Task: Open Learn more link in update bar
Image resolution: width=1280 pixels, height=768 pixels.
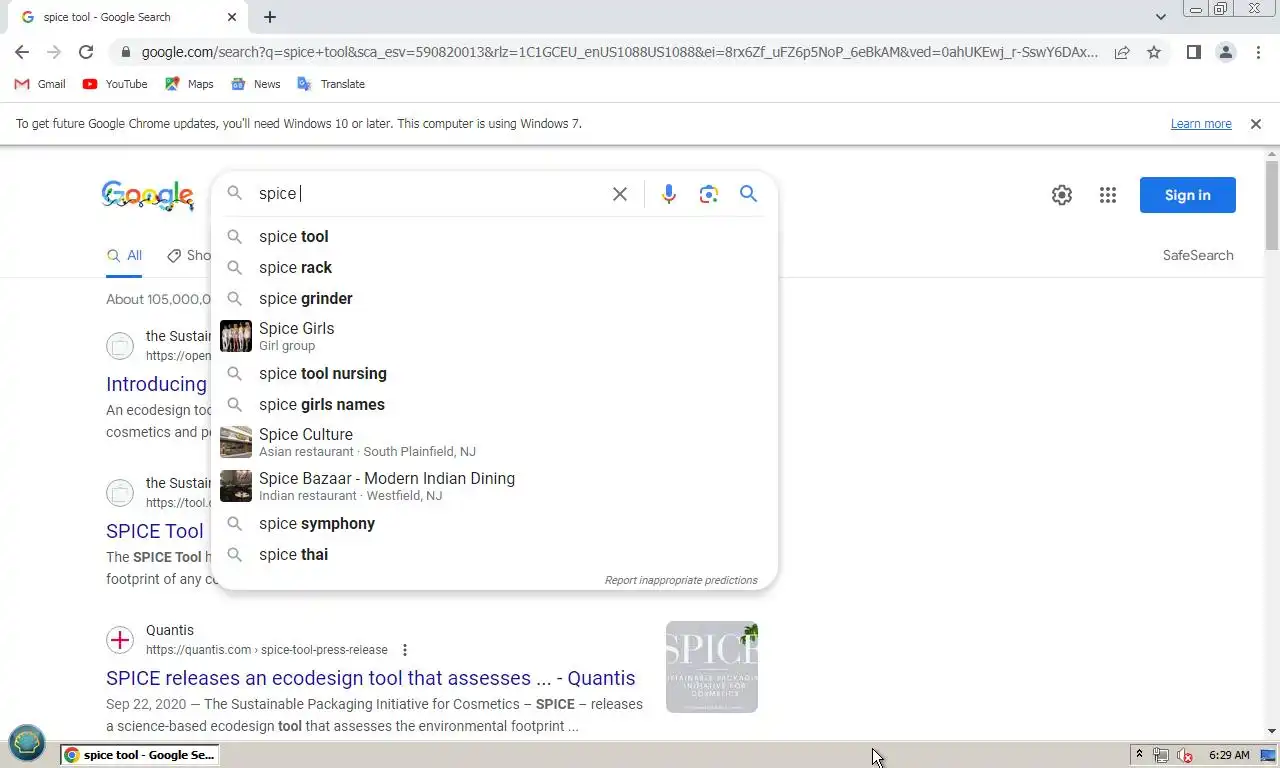Action: [x=1201, y=124]
